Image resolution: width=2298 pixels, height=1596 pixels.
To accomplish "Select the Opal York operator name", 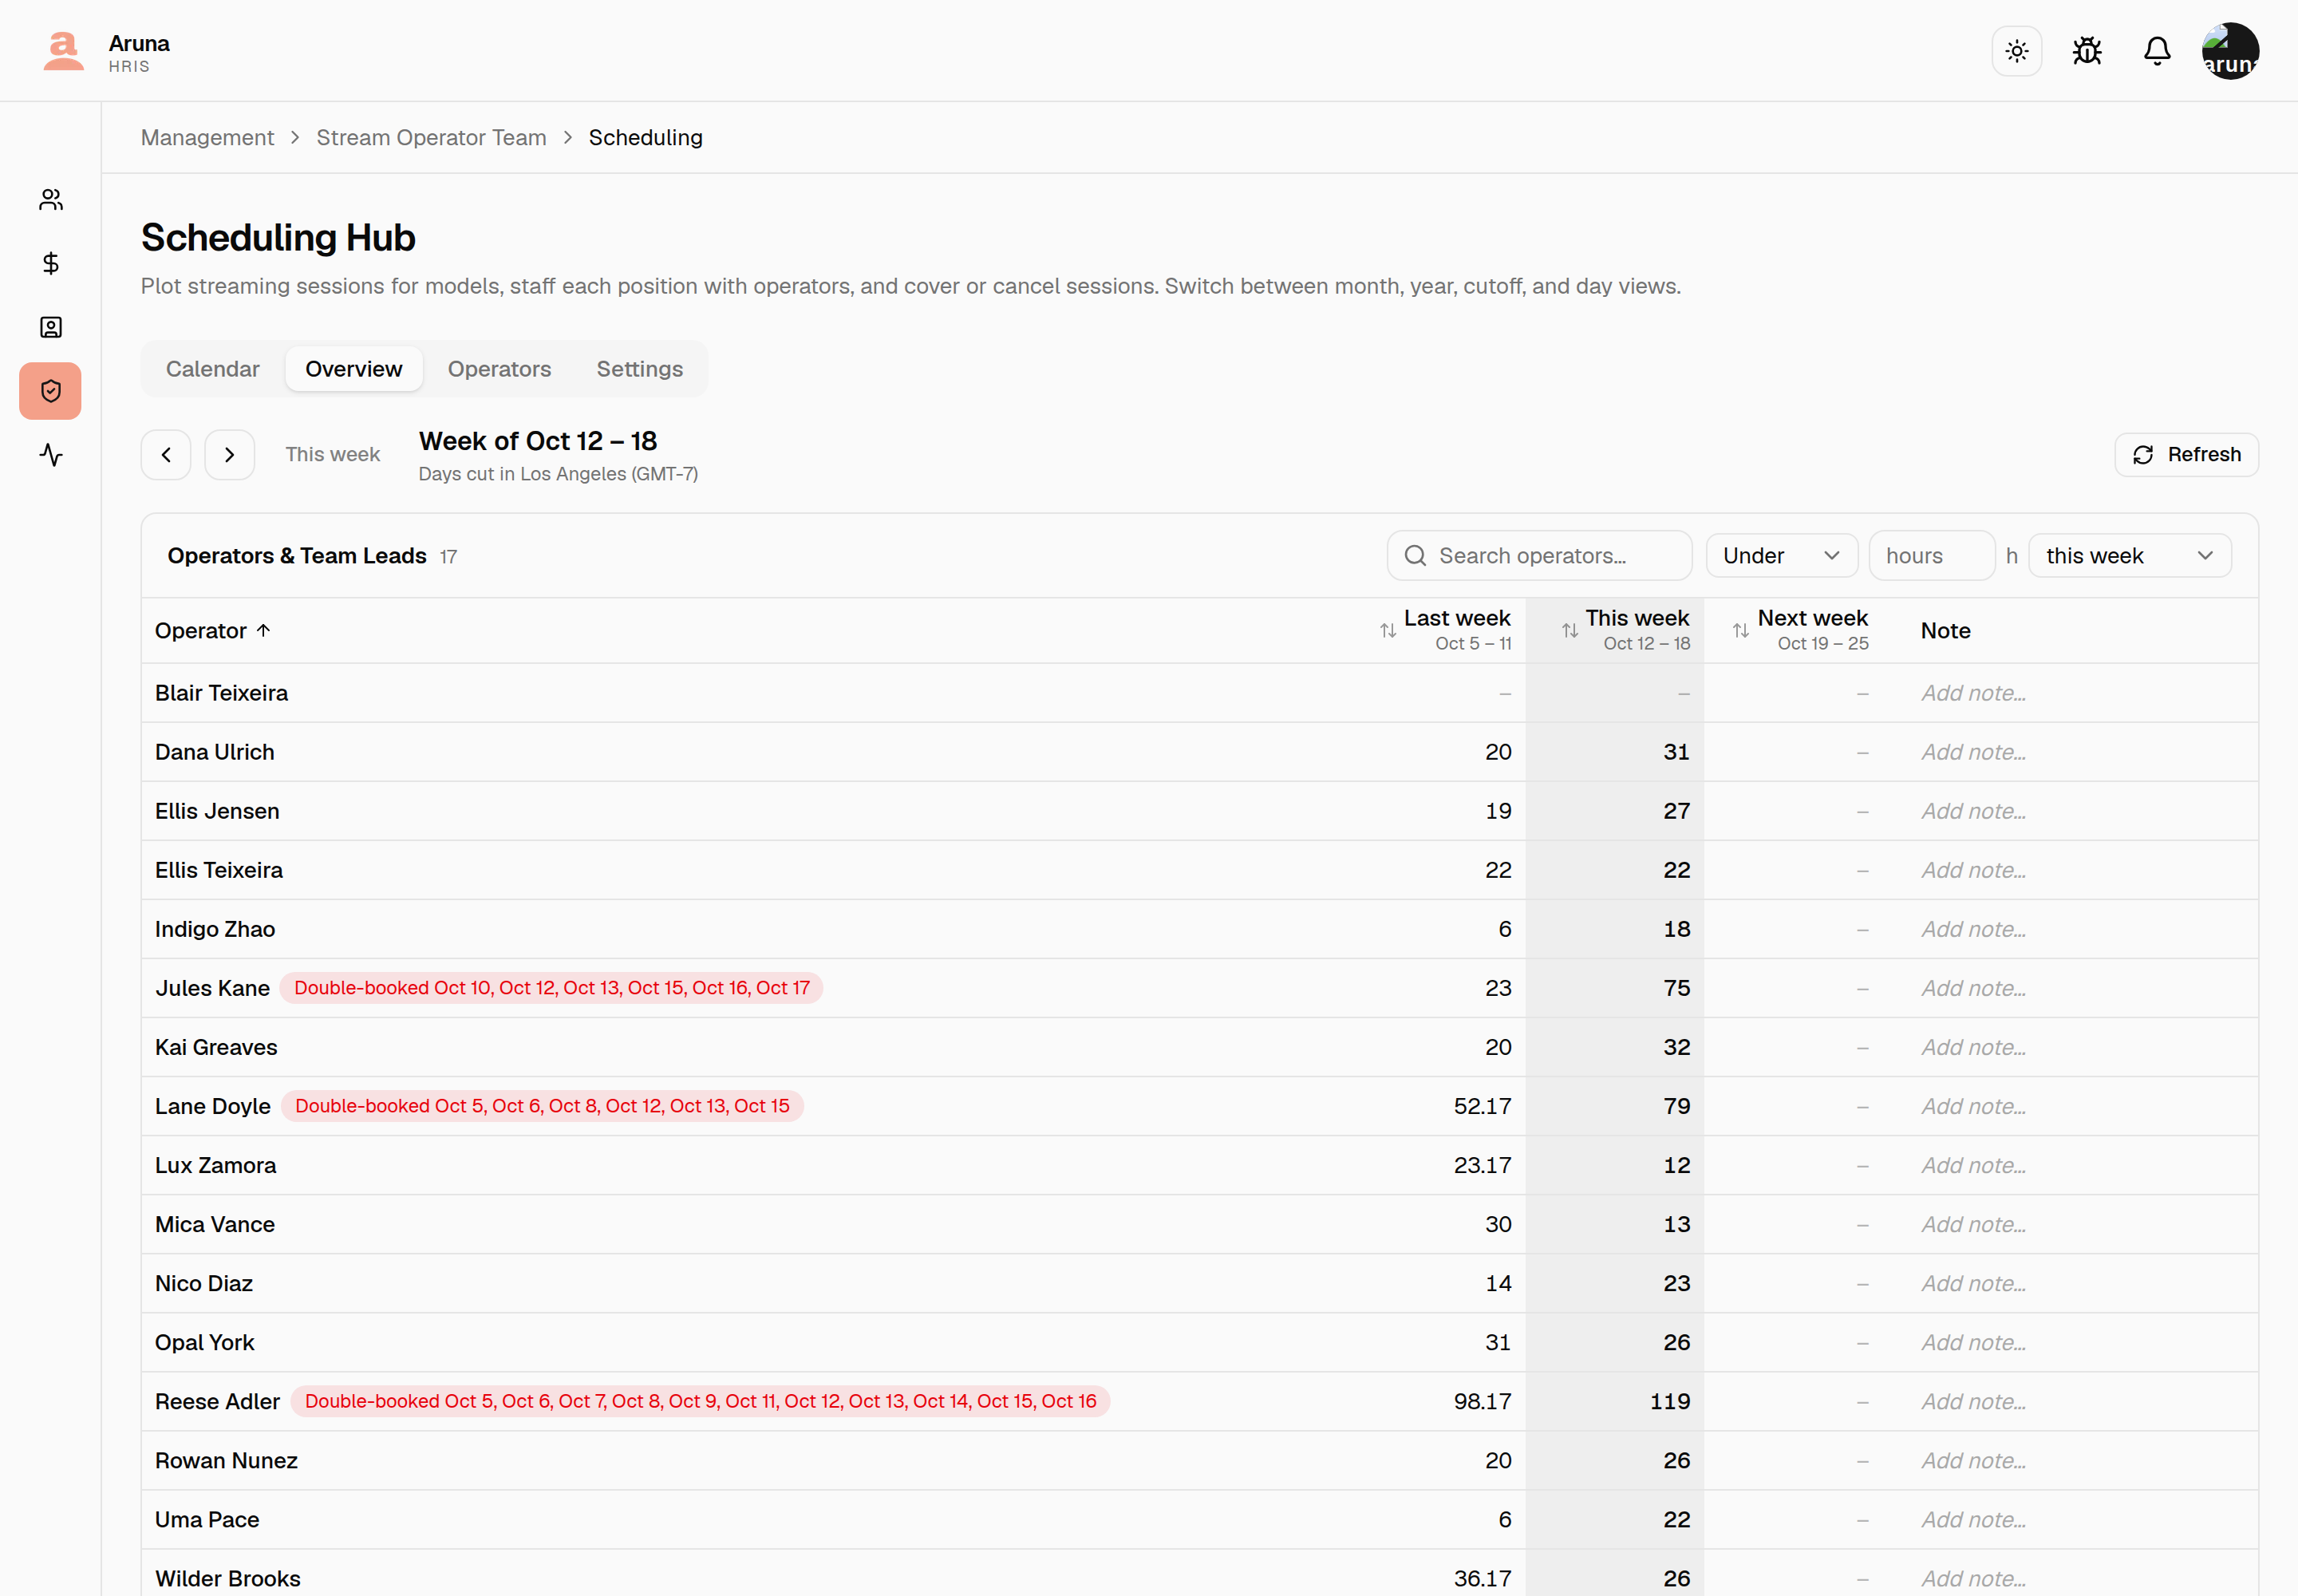I will coord(204,1343).
